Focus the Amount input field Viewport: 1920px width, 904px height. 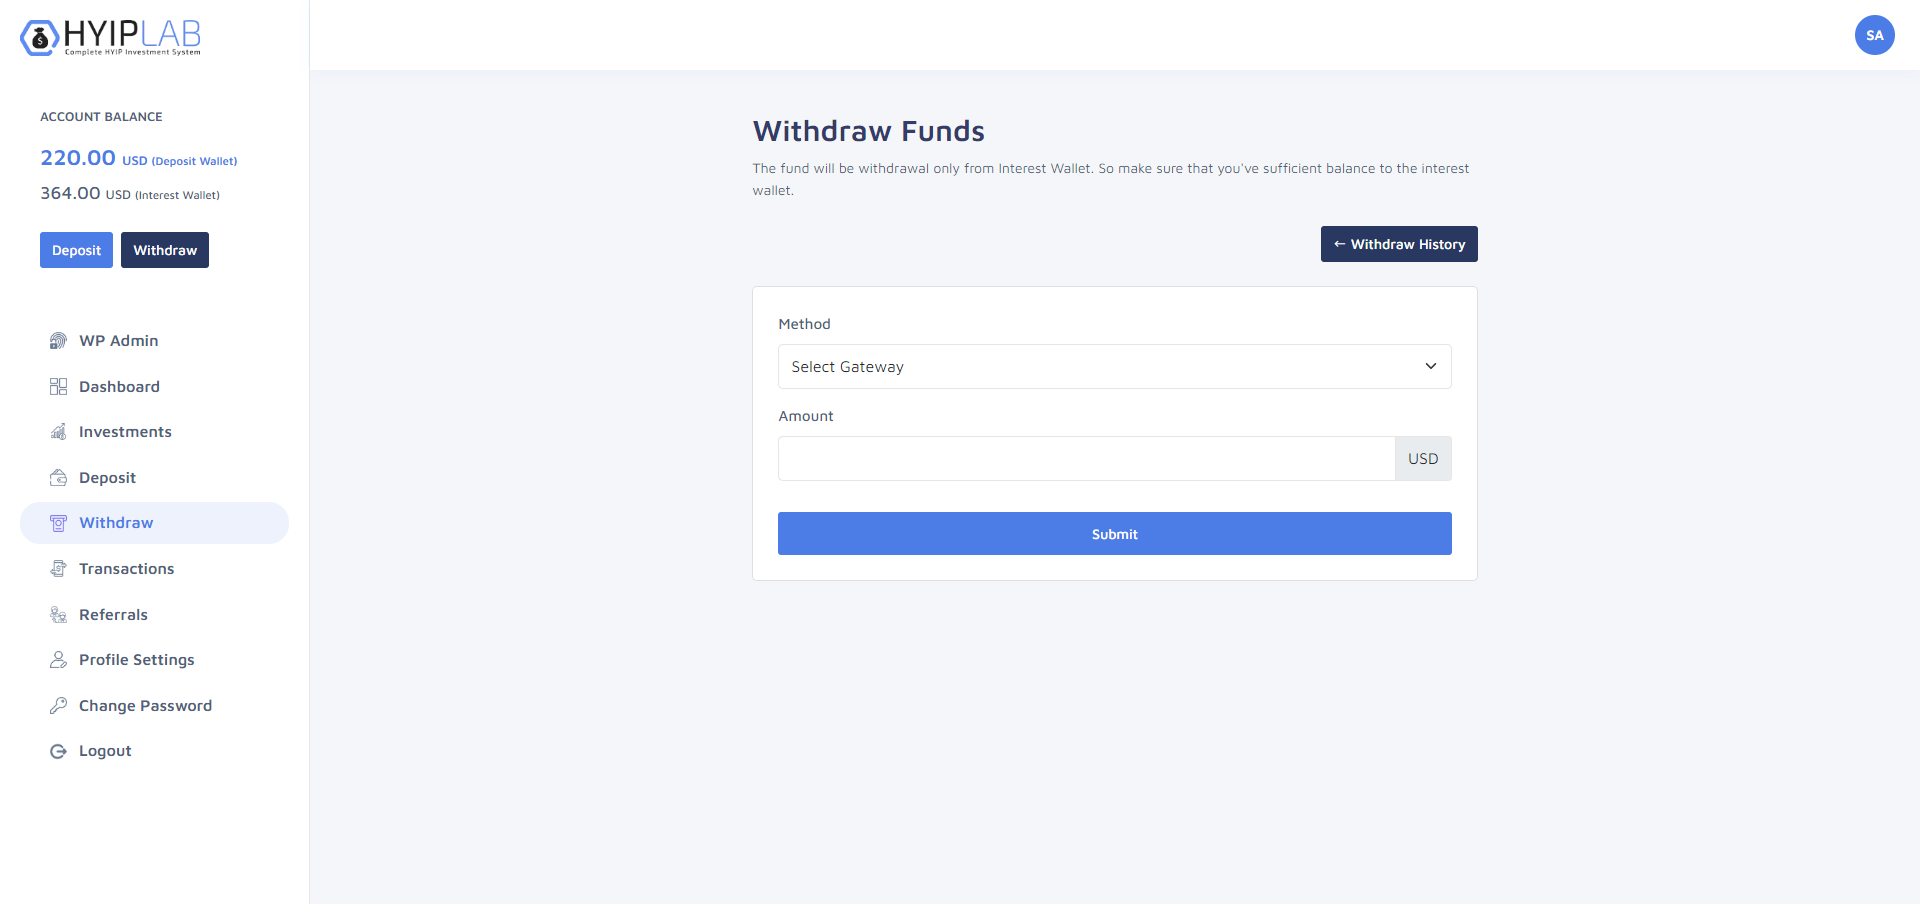click(x=1086, y=459)
